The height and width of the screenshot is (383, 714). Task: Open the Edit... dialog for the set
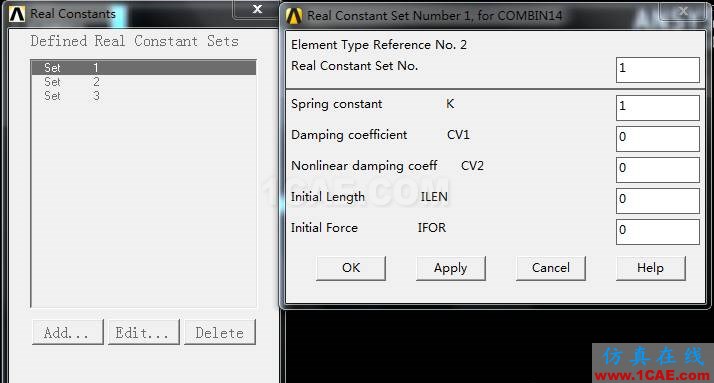[x=143, y=332]
